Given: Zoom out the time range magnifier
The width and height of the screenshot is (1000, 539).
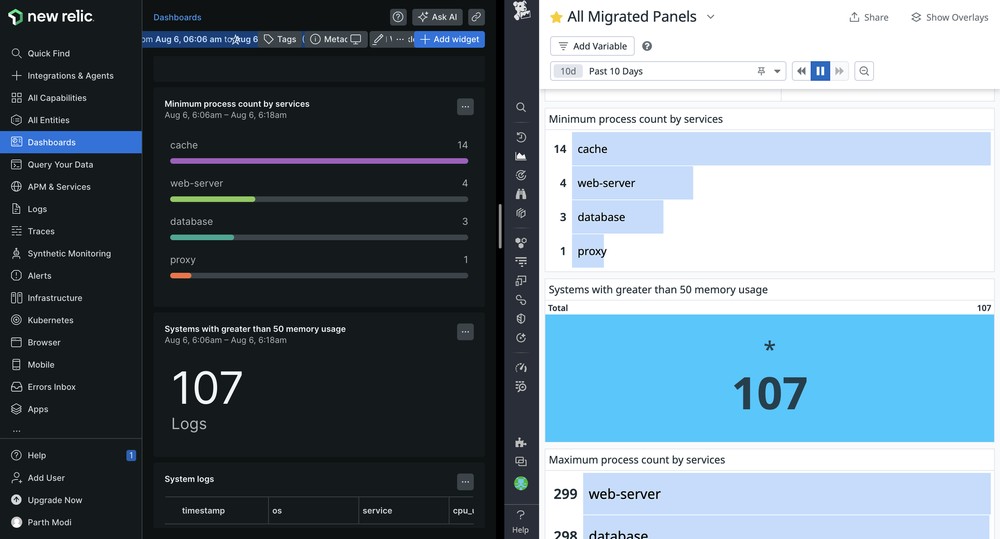Looking at the screenshot, I should pyautogui.click(x=864, y=71).
